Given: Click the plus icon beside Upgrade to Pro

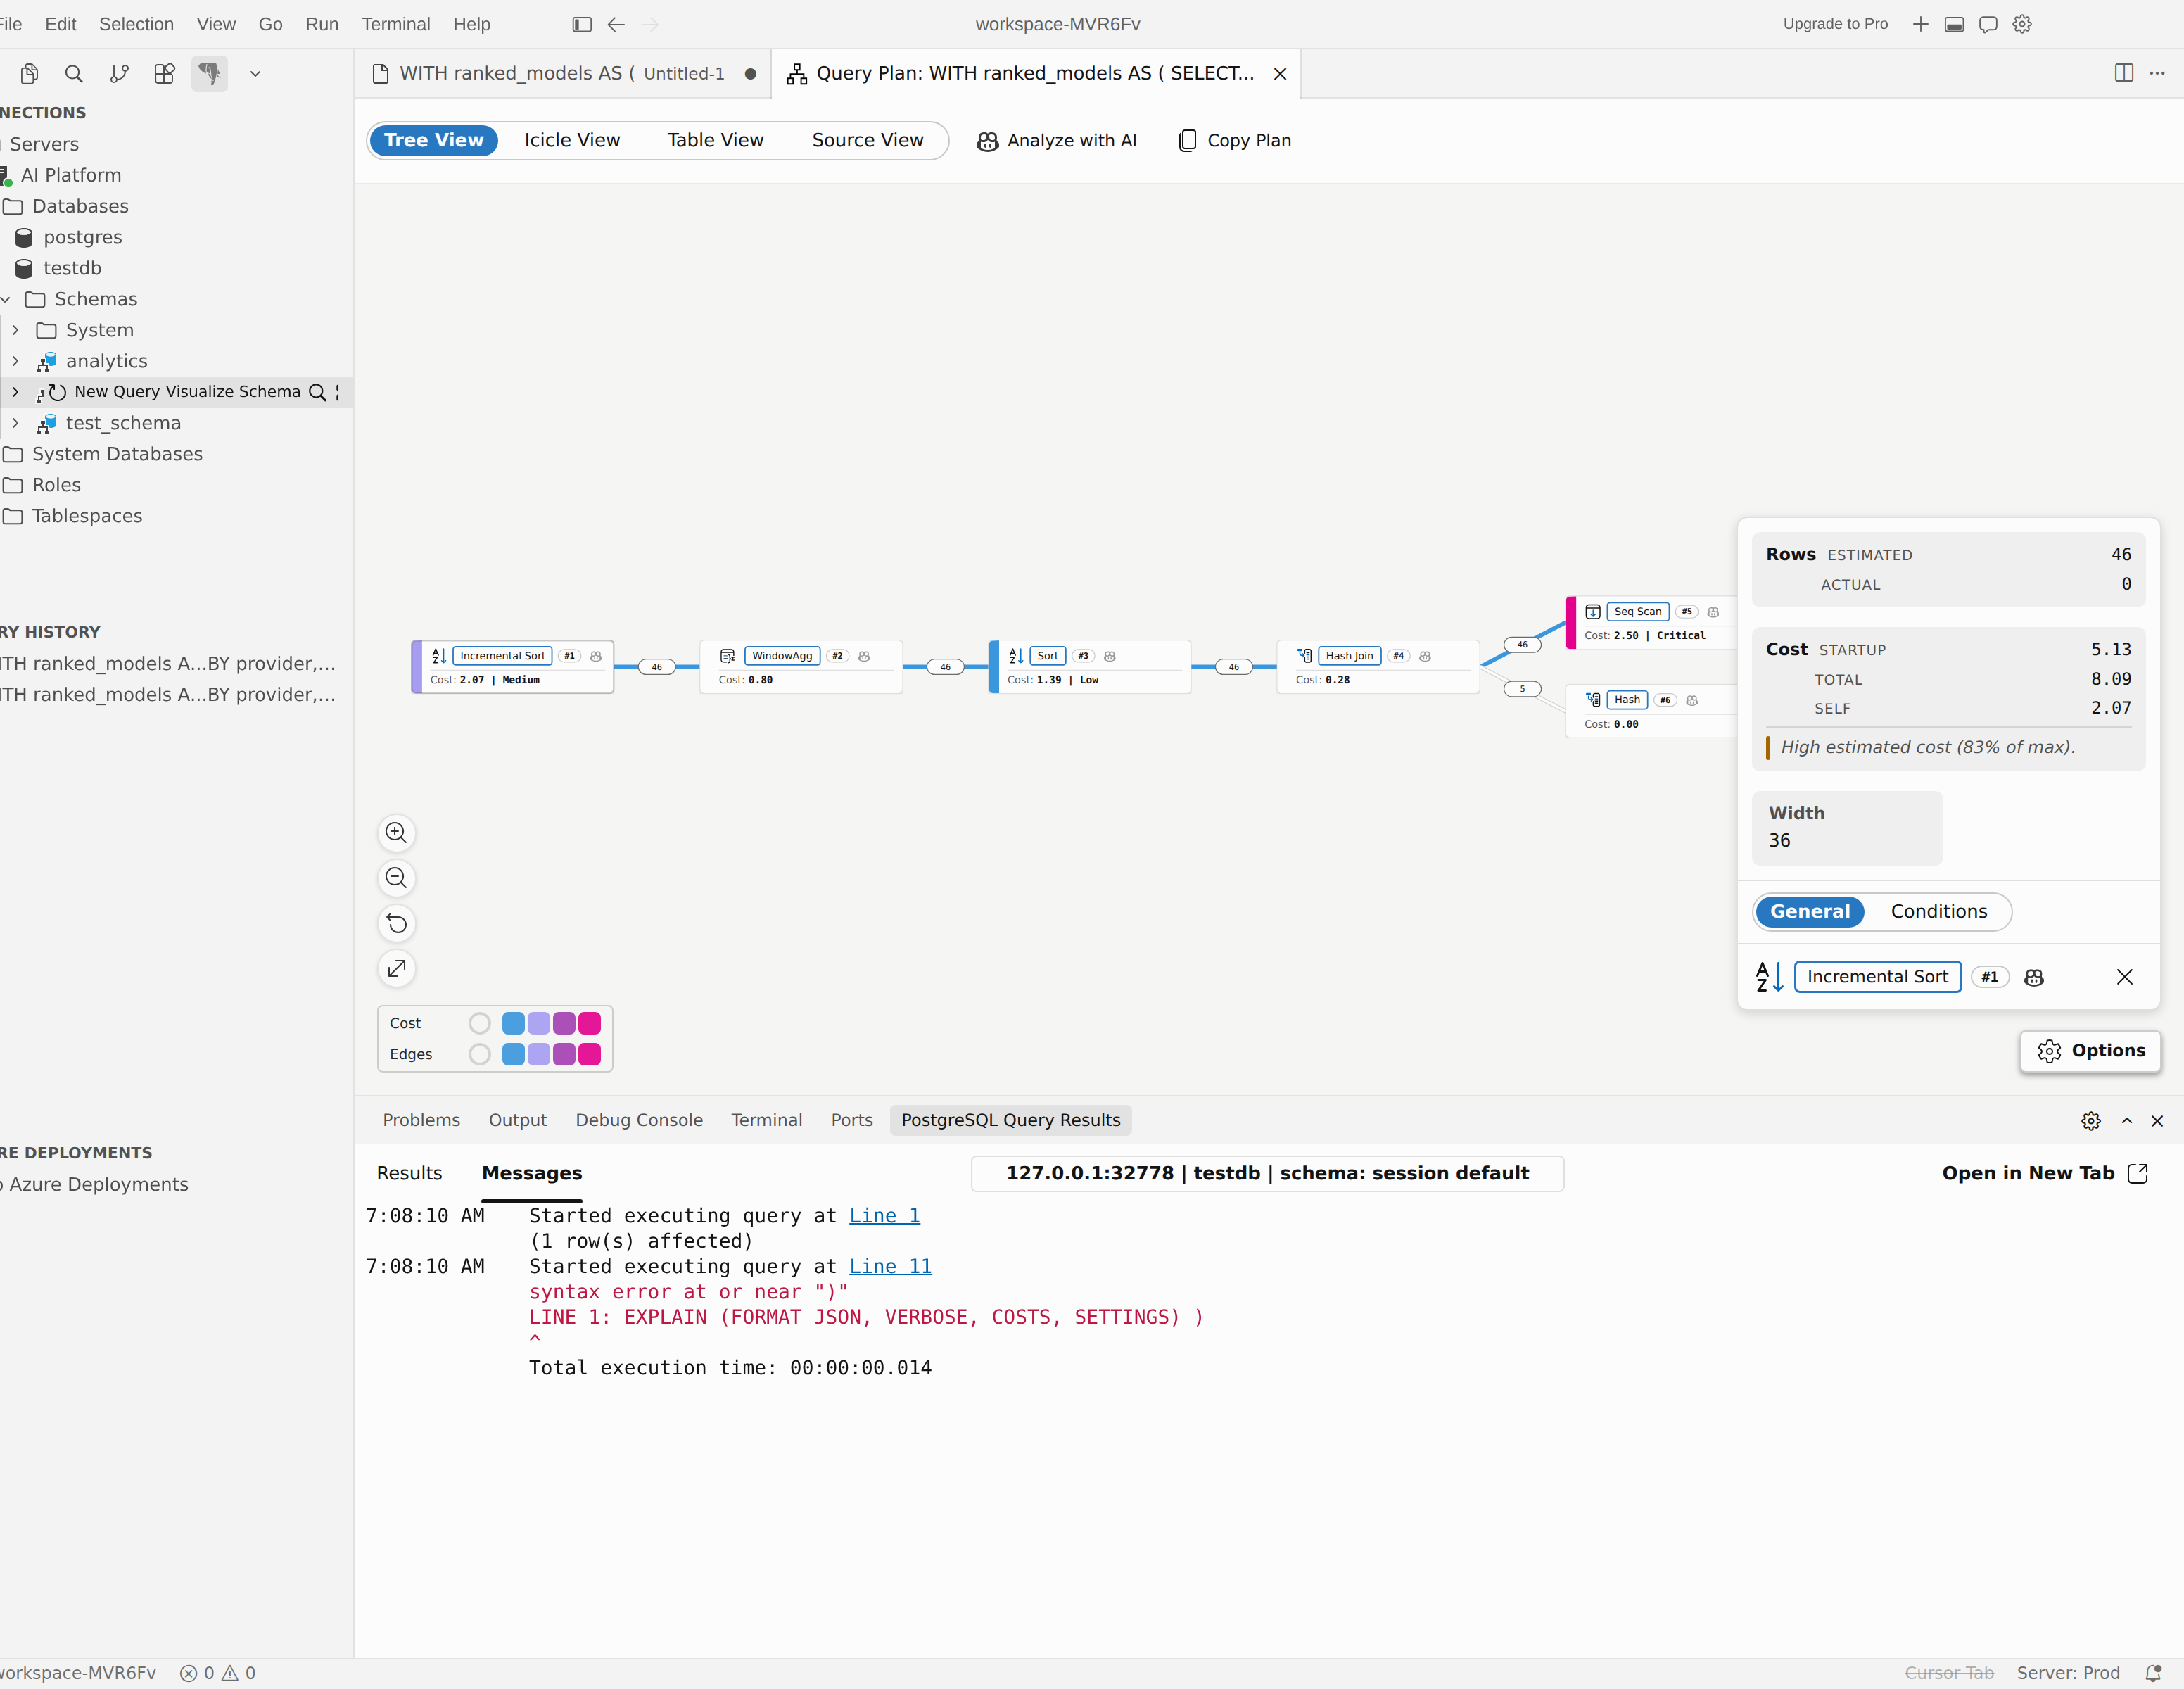Looking at the screenshot, I should [1920, 24].
